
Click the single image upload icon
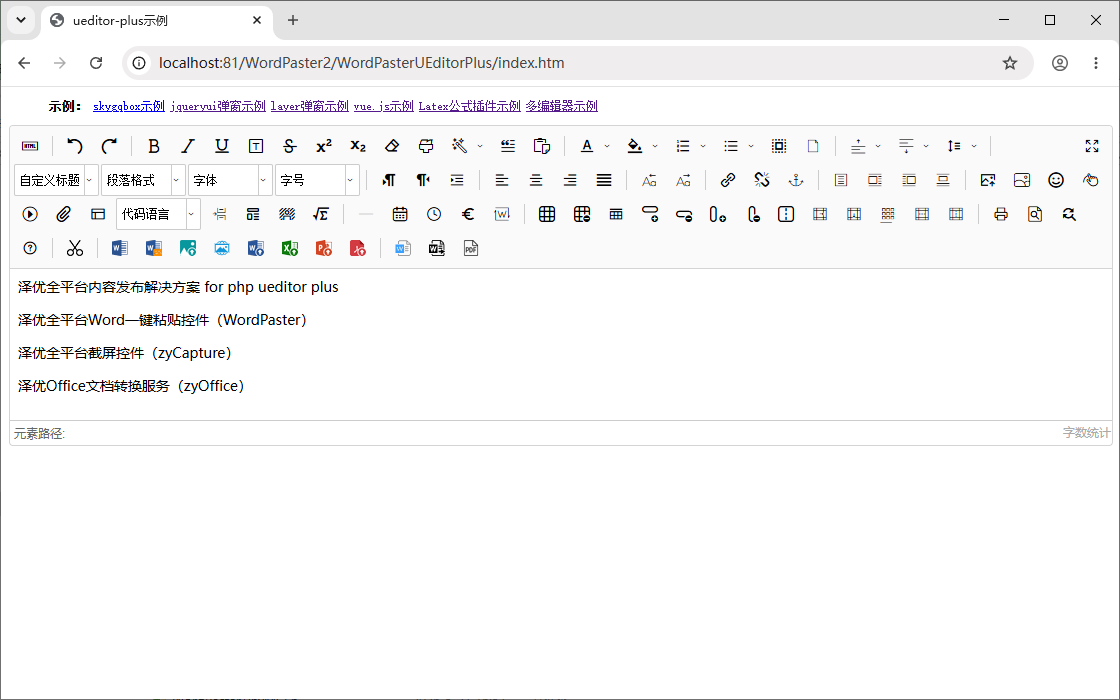(988, 180)
